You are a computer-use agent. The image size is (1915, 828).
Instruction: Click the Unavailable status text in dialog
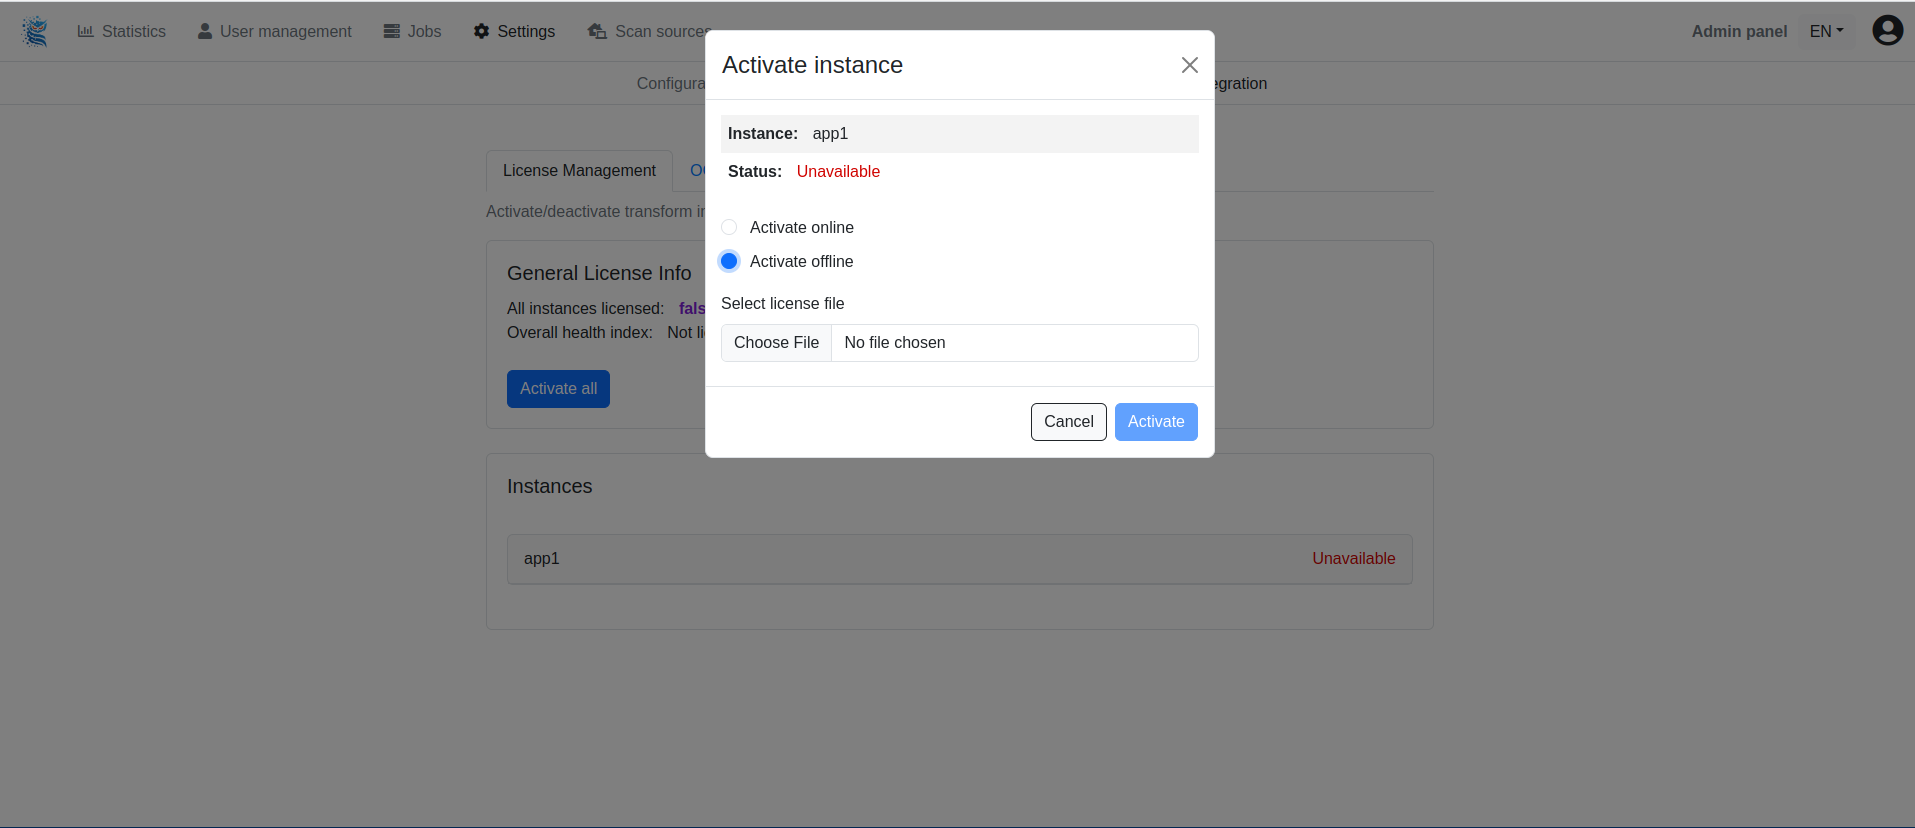coord(838,172)
